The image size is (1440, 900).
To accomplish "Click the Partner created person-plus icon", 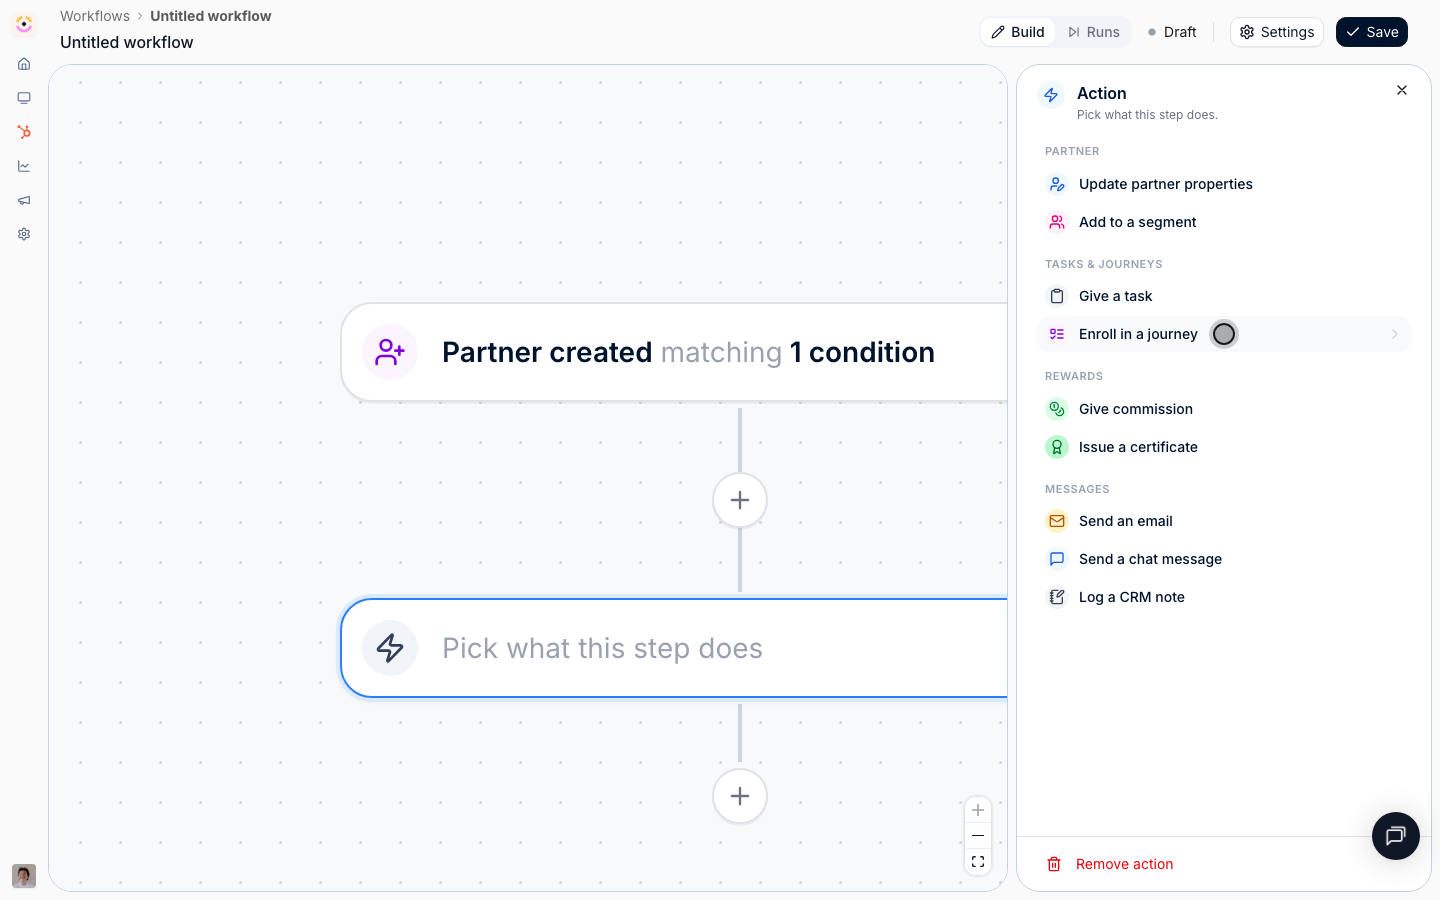I will point(390,352).
